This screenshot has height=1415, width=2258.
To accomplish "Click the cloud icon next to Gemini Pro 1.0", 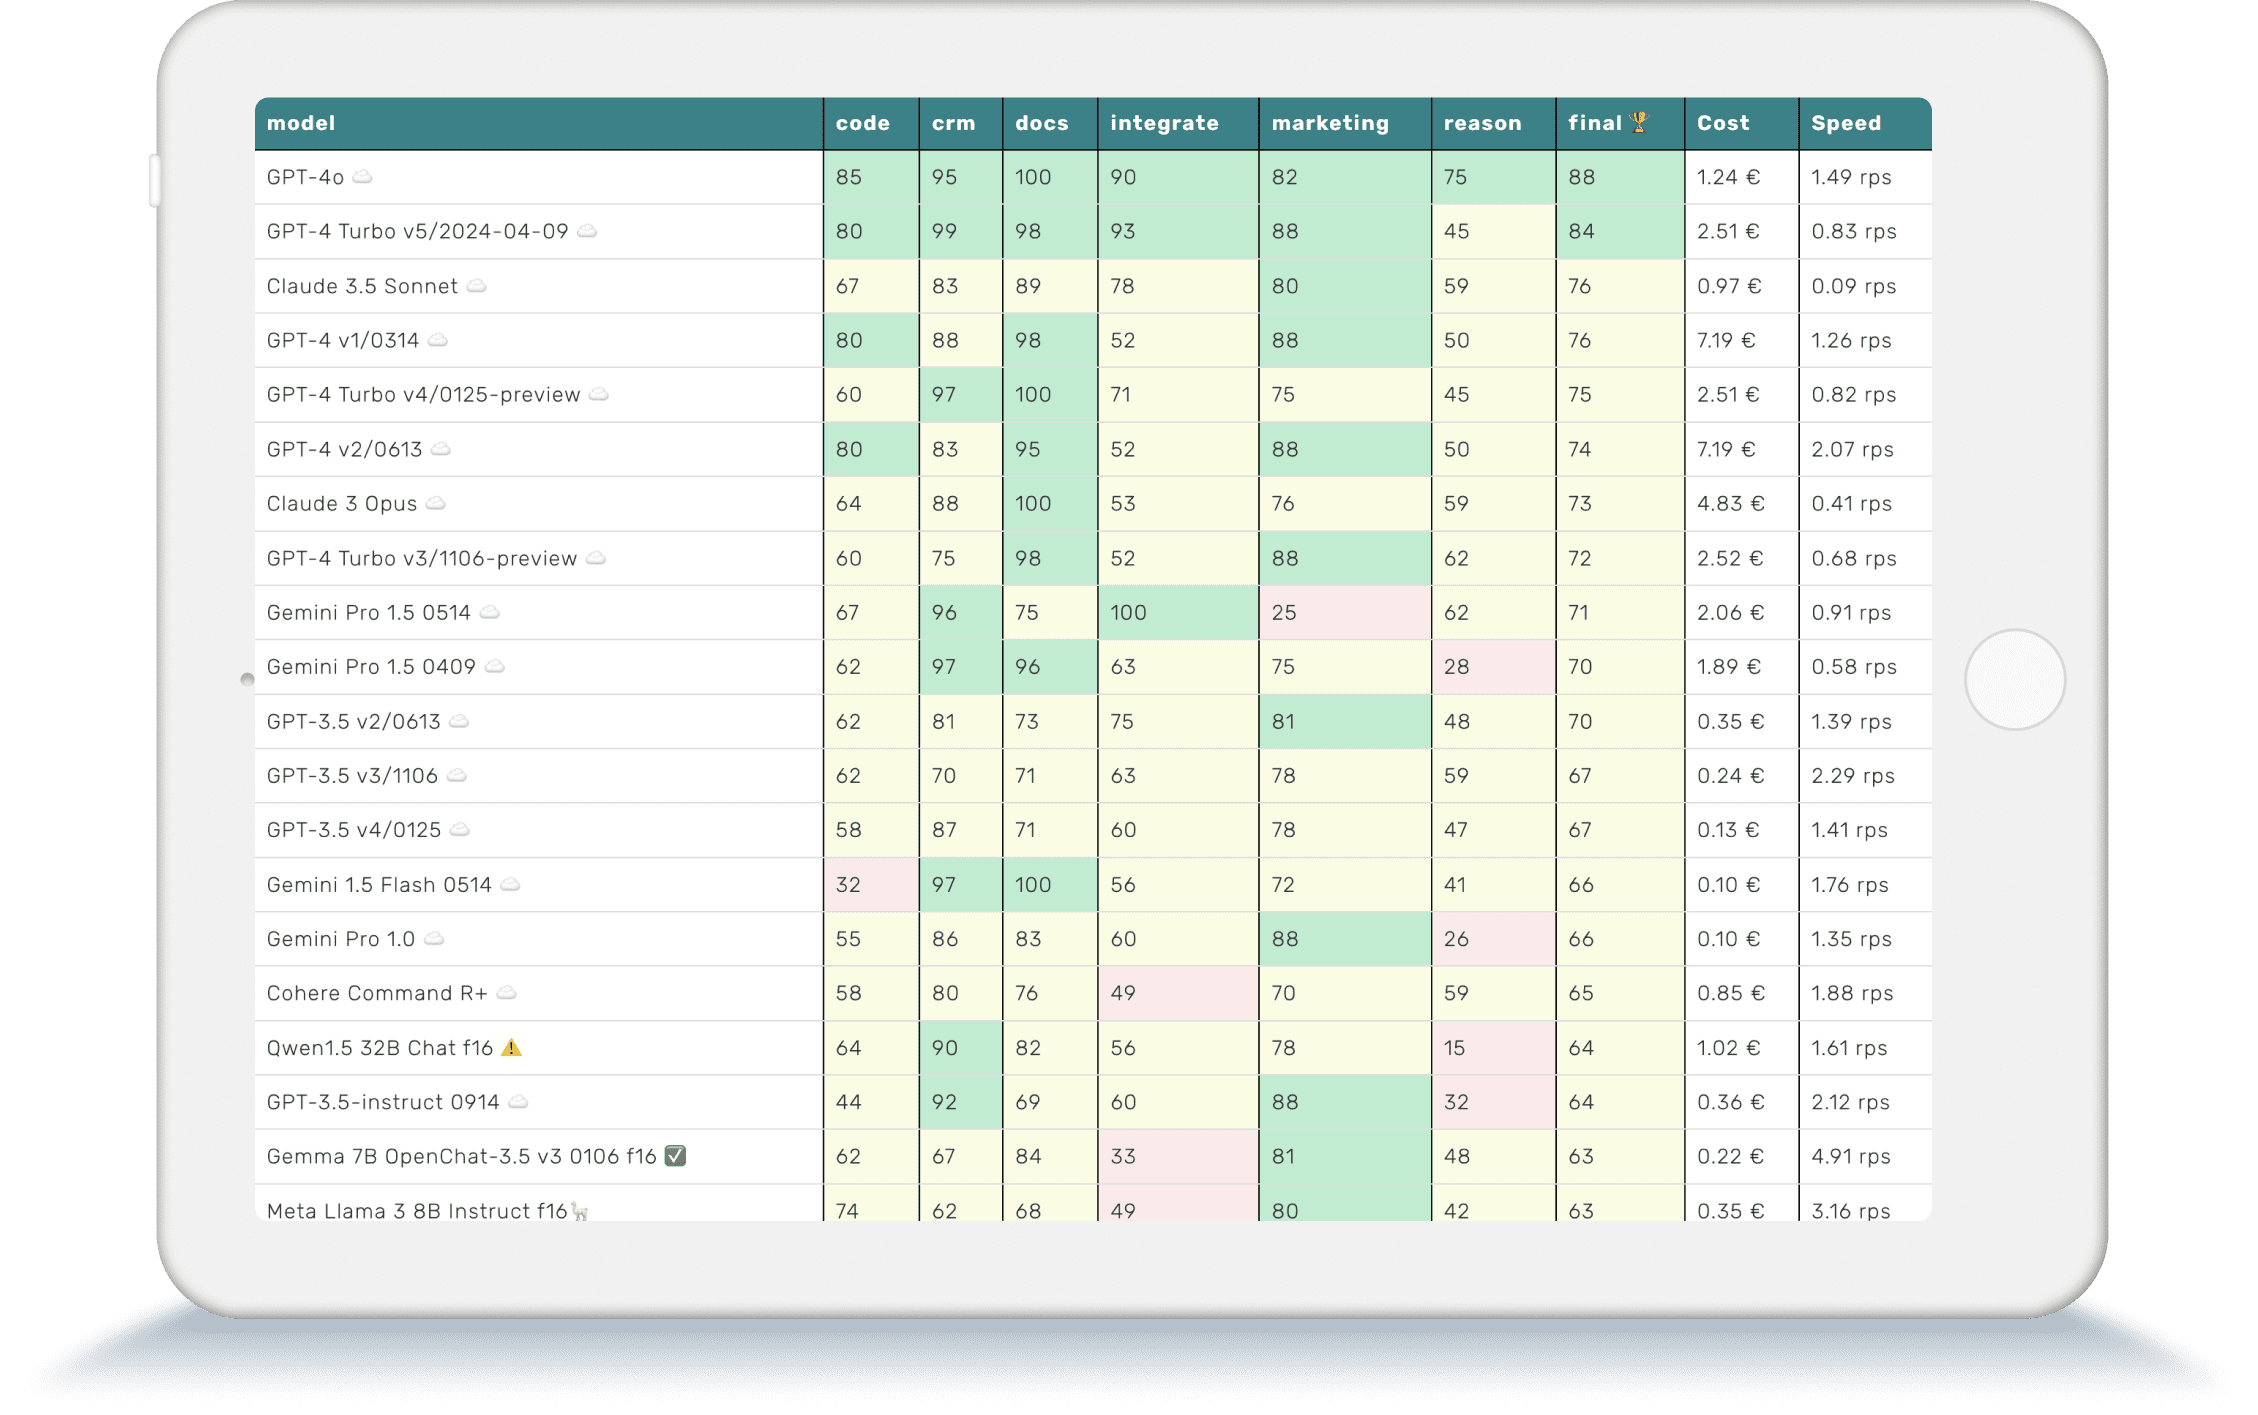I will coord(436,938).
